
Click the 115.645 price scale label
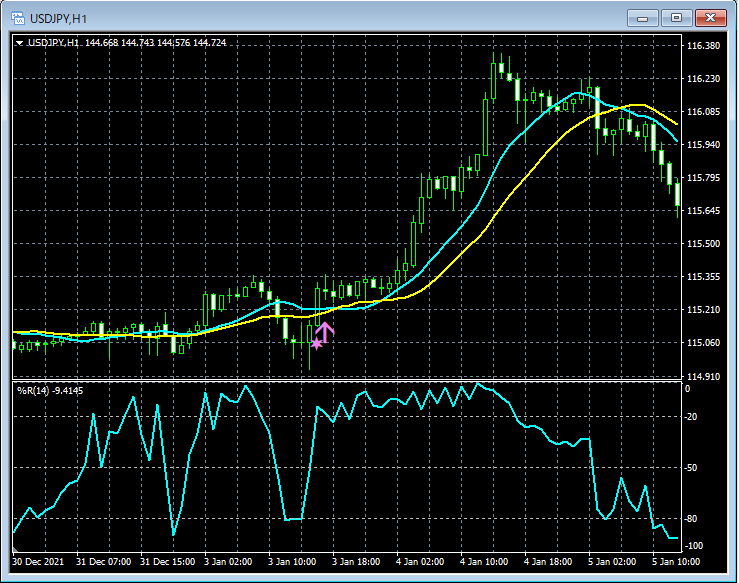click(x=703, y=211)
